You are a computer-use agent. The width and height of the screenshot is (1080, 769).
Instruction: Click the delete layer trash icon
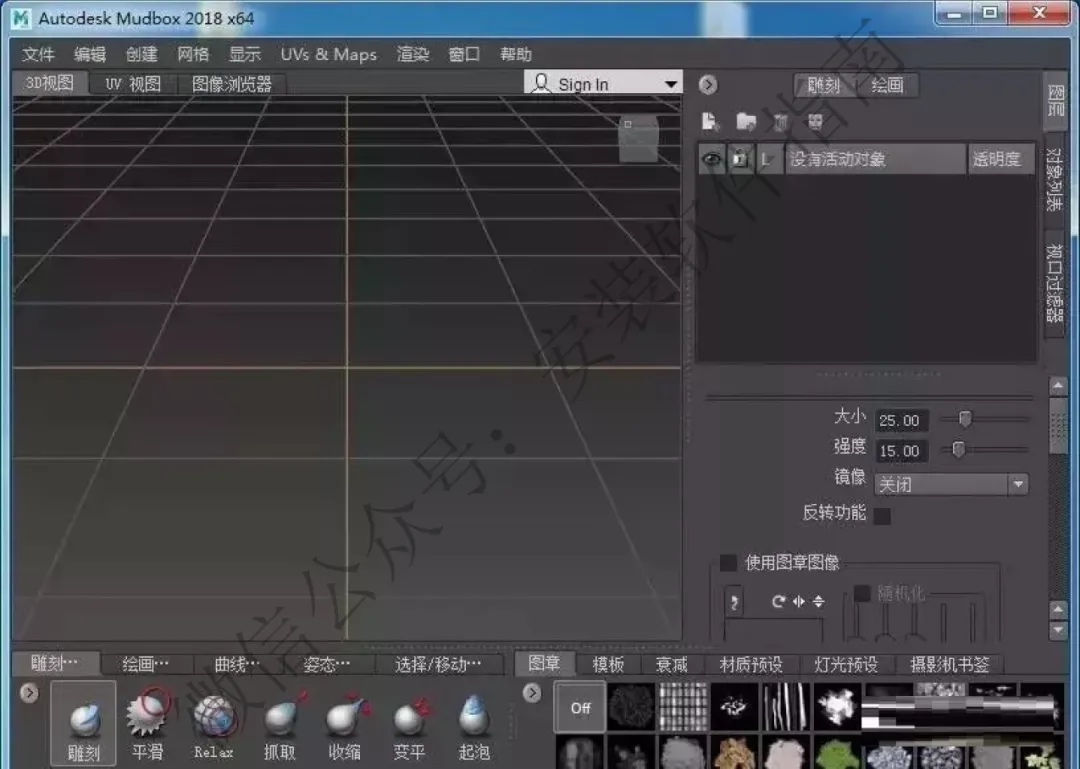coord(780,123)
